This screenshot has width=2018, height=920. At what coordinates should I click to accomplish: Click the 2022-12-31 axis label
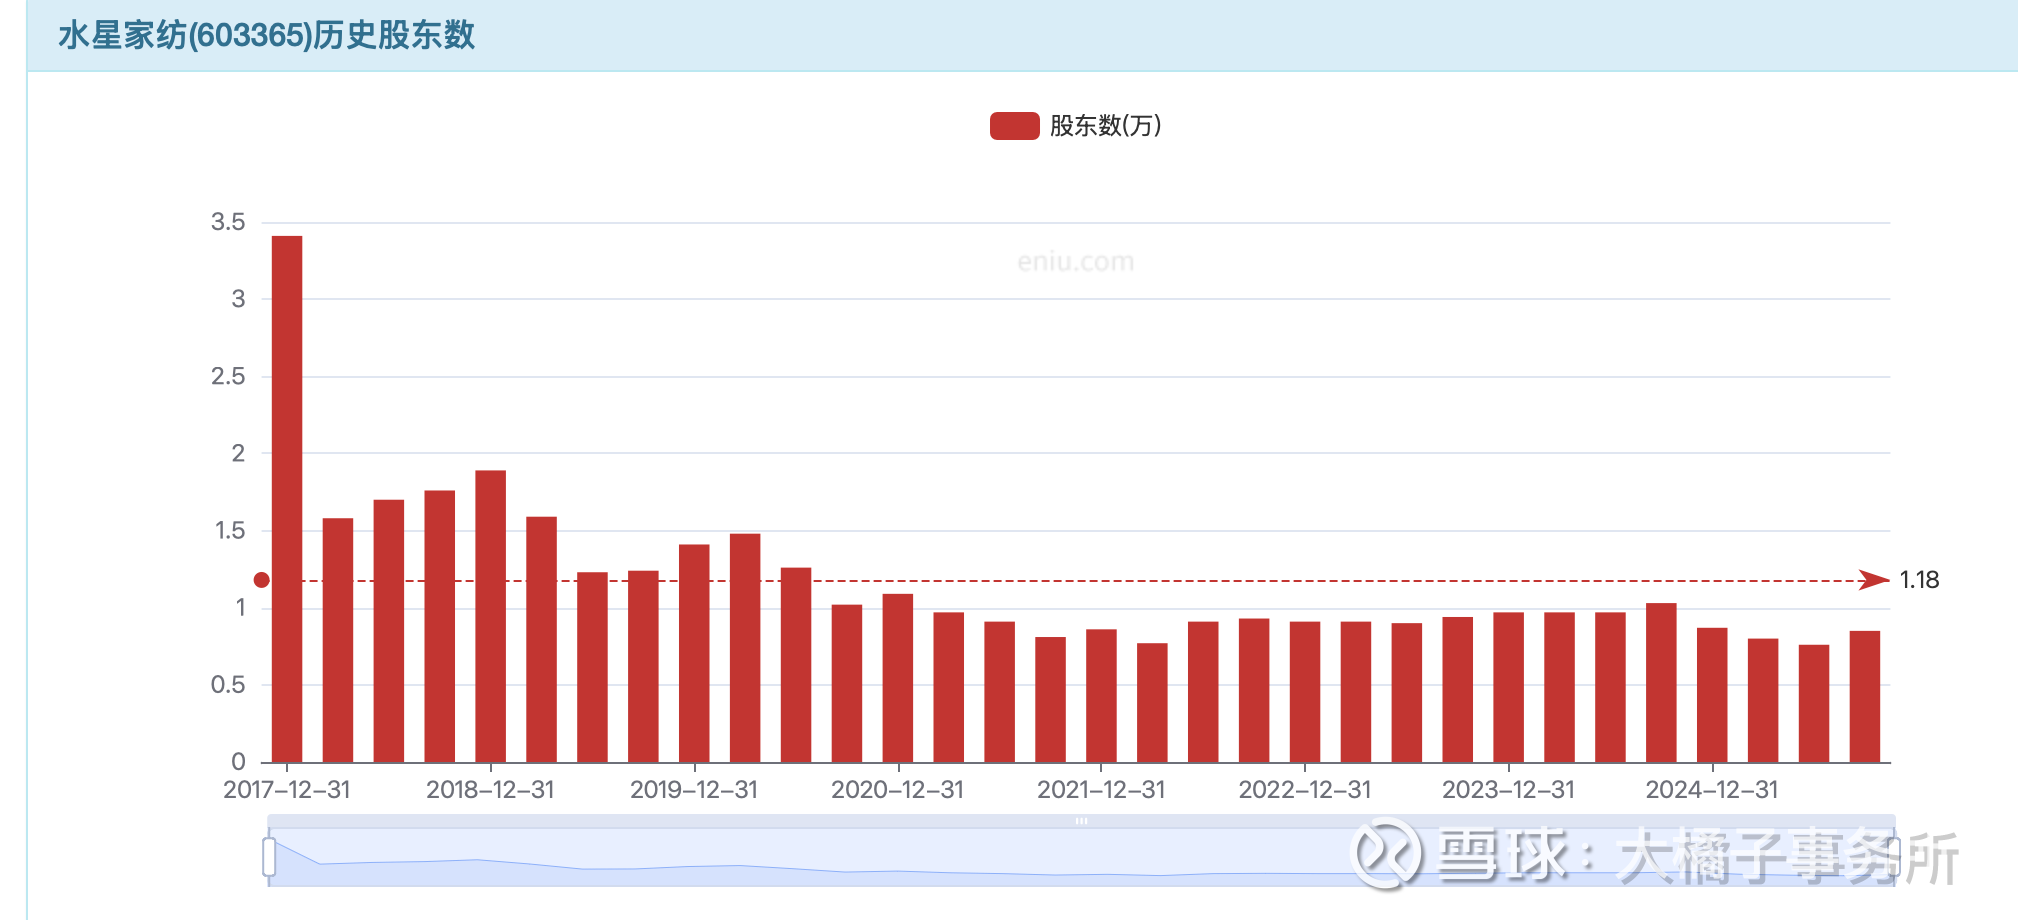(x=1305, y=790)
